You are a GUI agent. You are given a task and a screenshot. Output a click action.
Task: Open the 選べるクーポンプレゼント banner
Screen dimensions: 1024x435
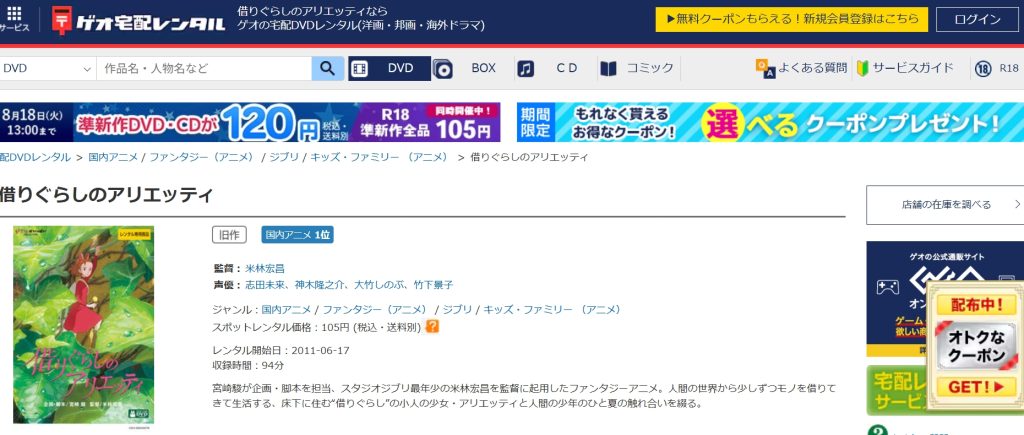click(770, 122)
